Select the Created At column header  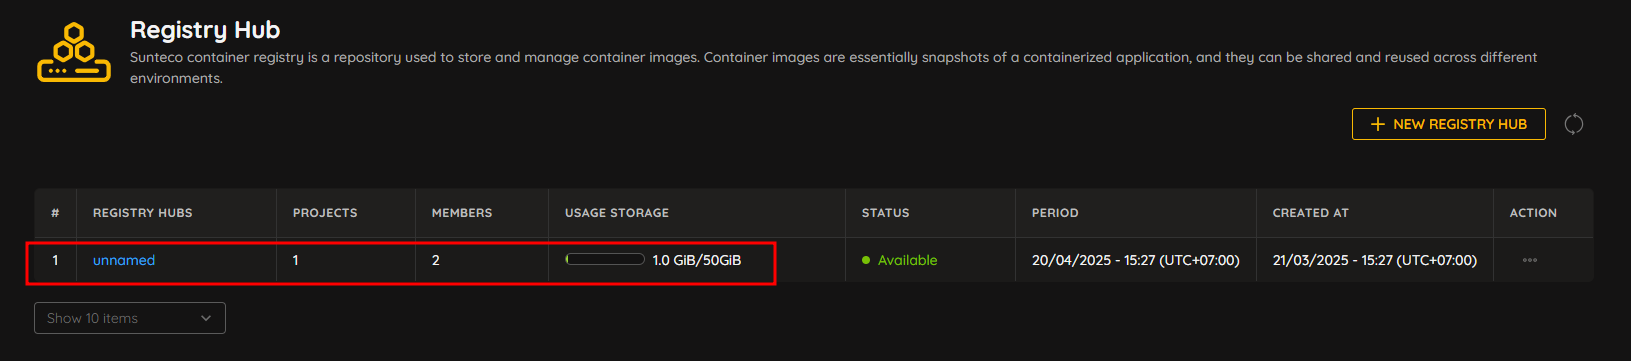click(1311, 213)
